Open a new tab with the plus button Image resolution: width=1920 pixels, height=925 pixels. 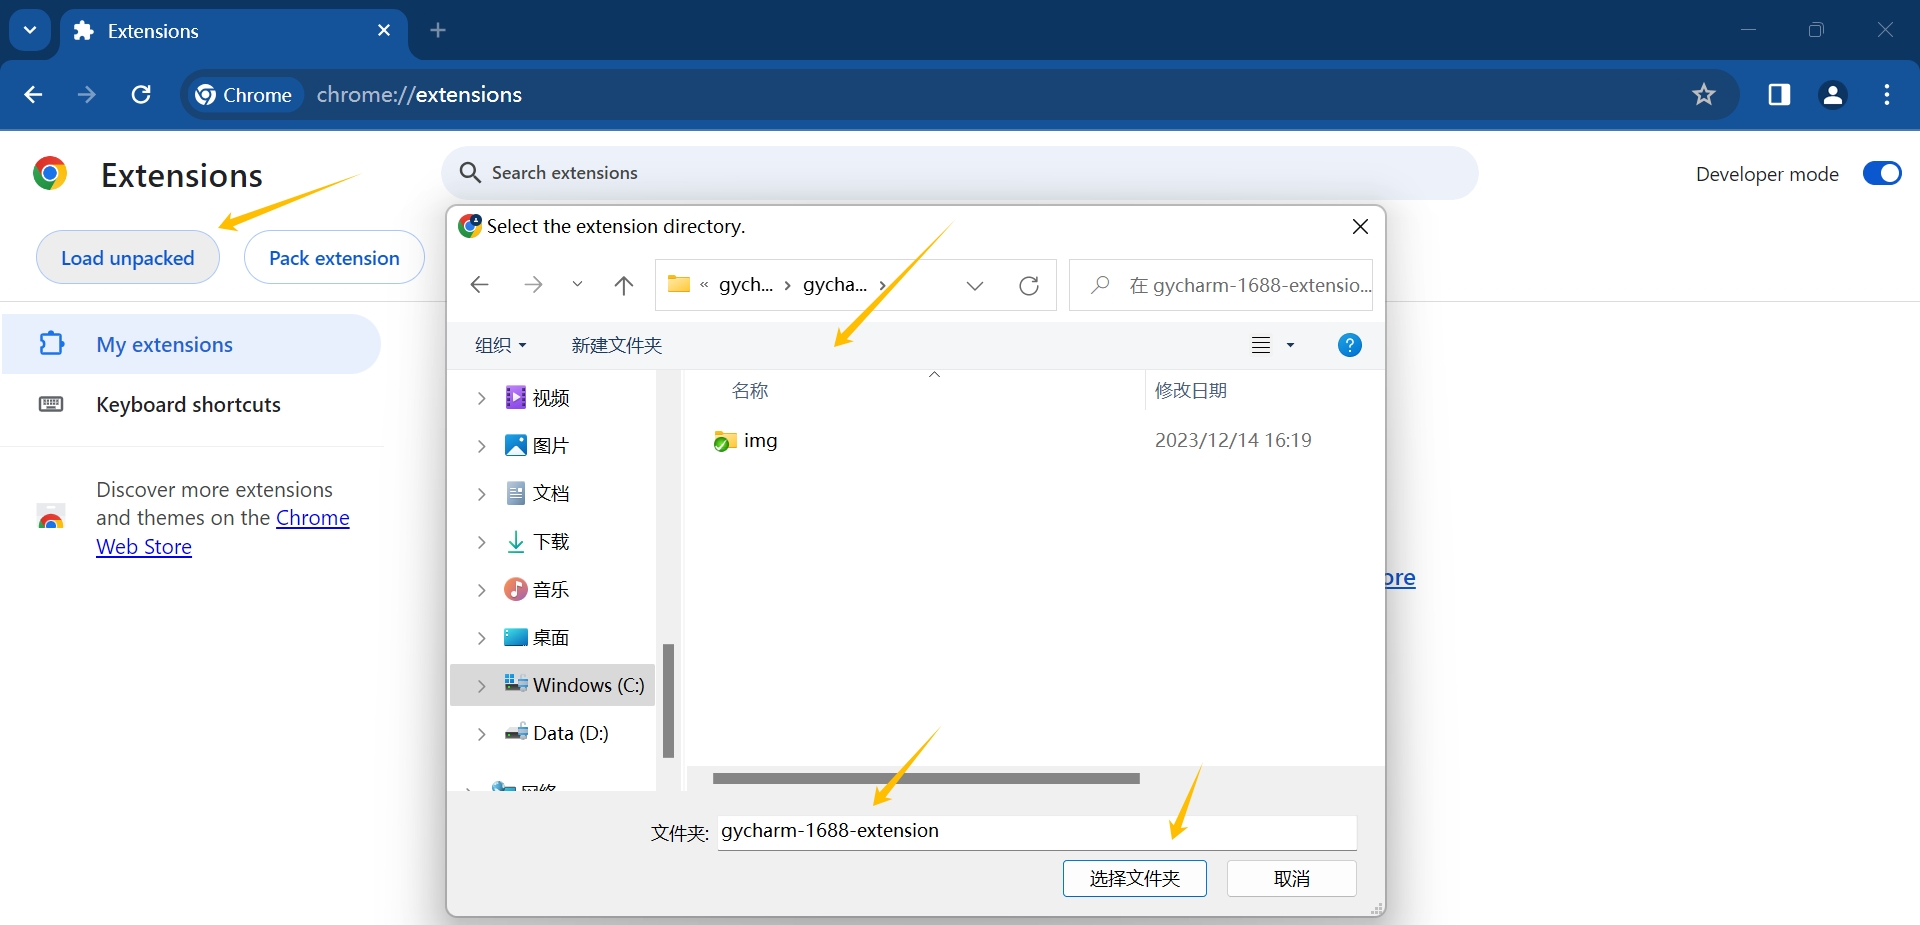[x=438, y=31]
